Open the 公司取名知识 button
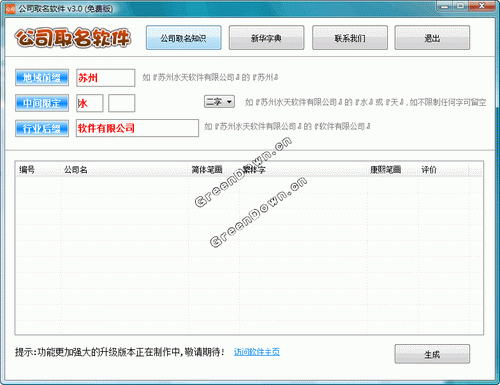The image size is (500, 385). coord(183,38)
